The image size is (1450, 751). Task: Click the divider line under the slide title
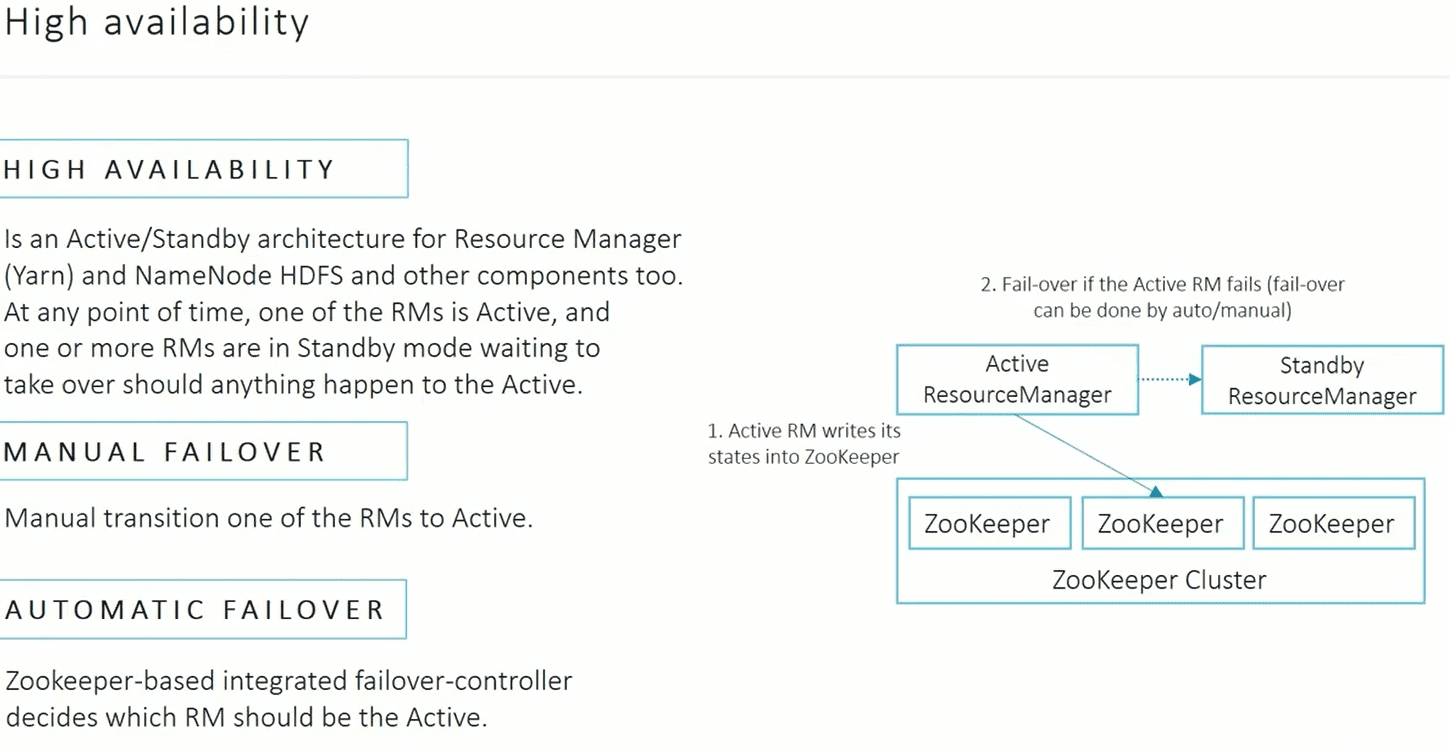(x=725, y=77)
